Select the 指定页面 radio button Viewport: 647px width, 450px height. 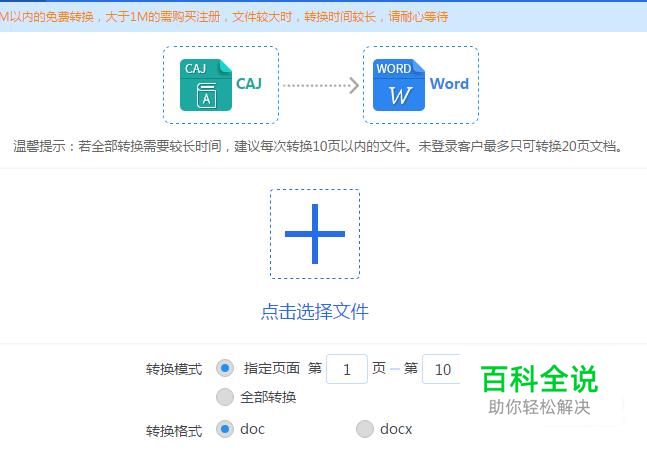(225, 368)
